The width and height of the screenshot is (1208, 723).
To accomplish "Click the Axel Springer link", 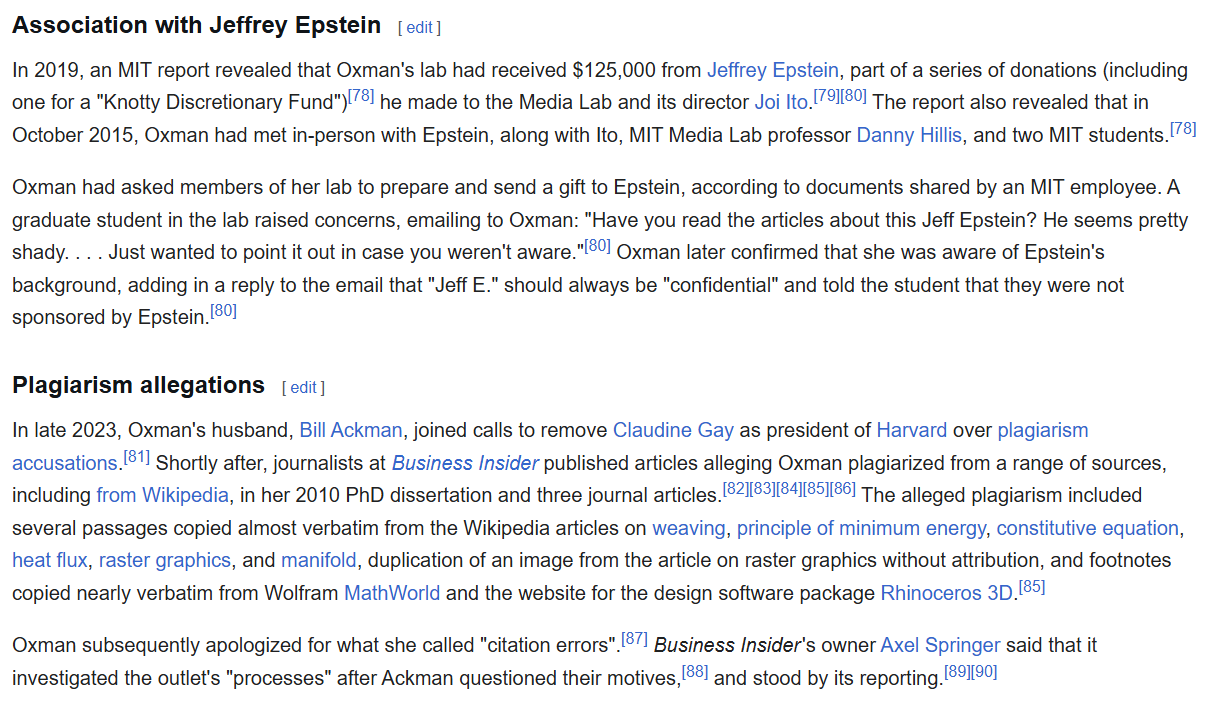I will tap(939, 645).
